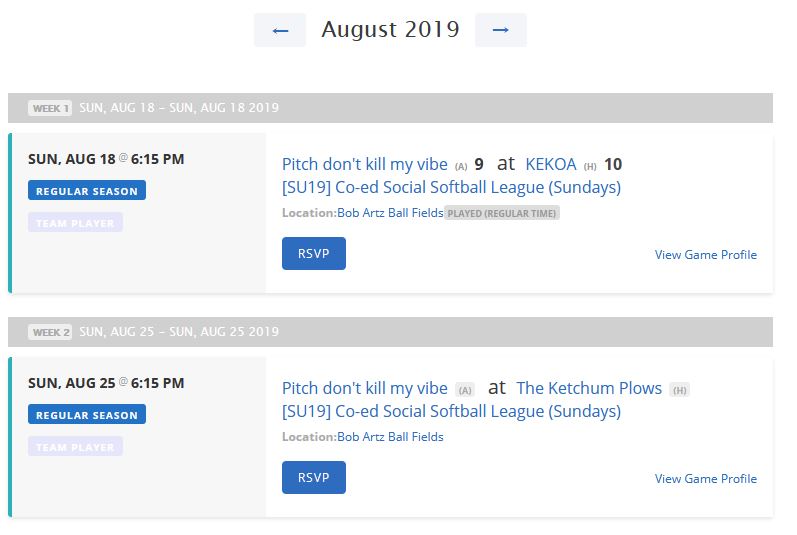Click the Regular Season badge on Aug 18
This screenshot has height=535, width=797.
click(87, 191)
